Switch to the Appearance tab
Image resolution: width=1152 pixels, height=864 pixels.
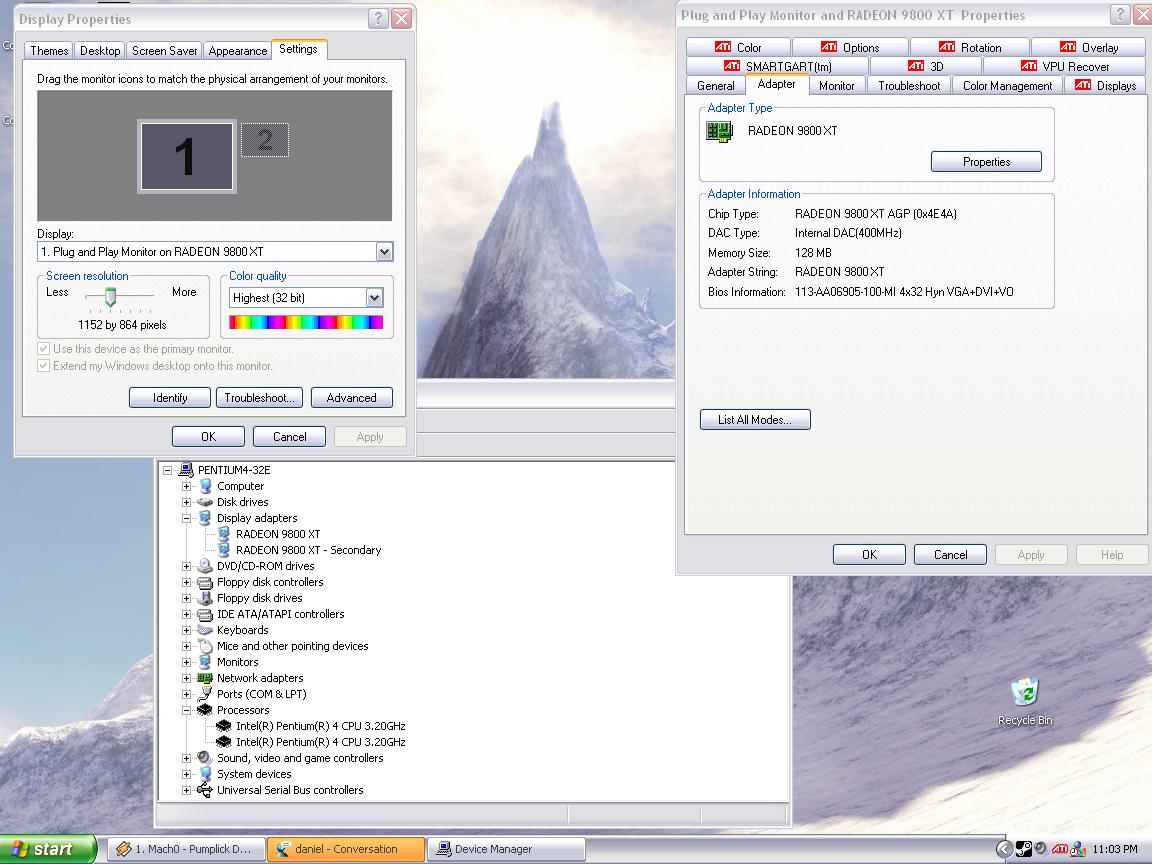(237, 51)
